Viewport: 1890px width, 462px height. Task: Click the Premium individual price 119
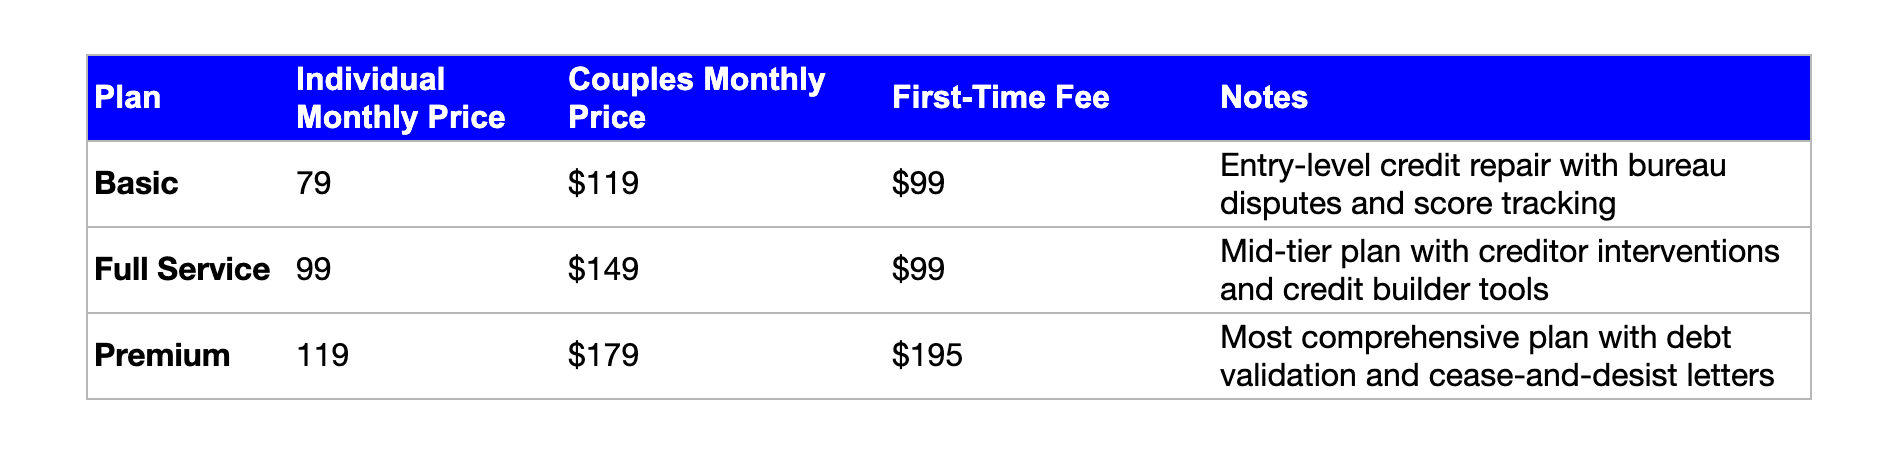pos(323,356)
